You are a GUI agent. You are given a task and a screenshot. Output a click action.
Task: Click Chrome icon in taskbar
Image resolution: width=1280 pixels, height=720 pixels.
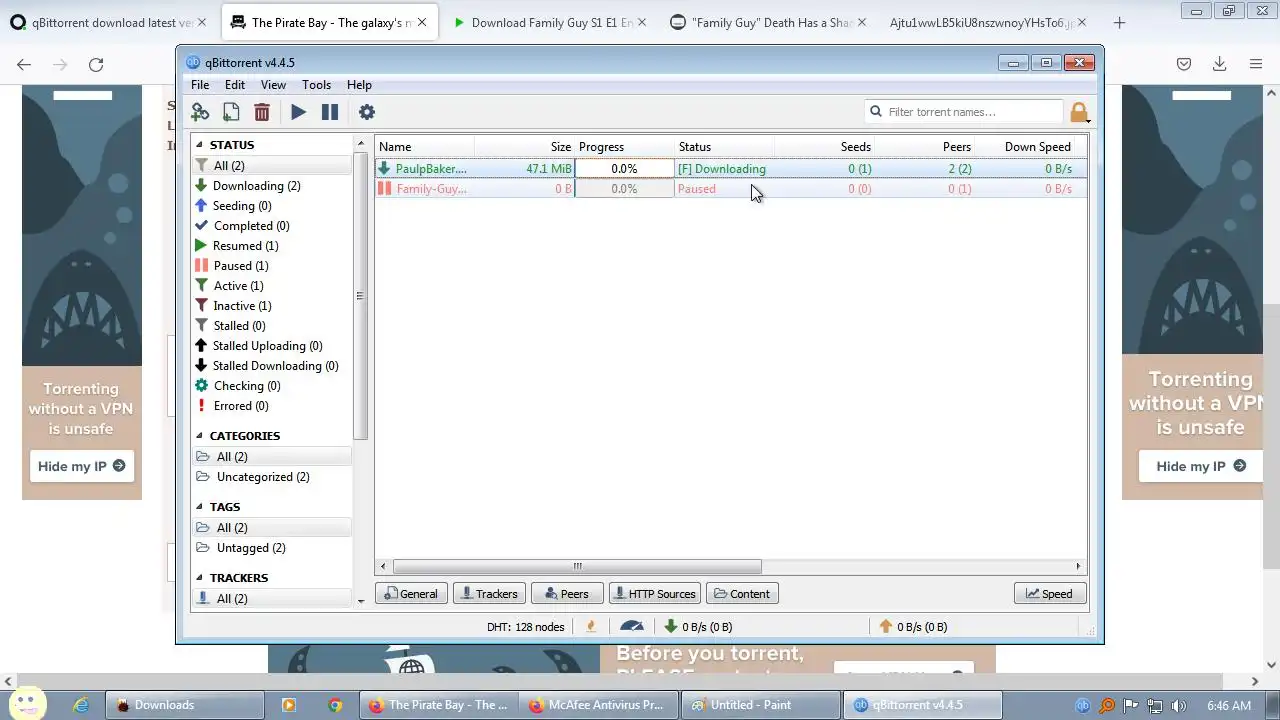point(335,704)
